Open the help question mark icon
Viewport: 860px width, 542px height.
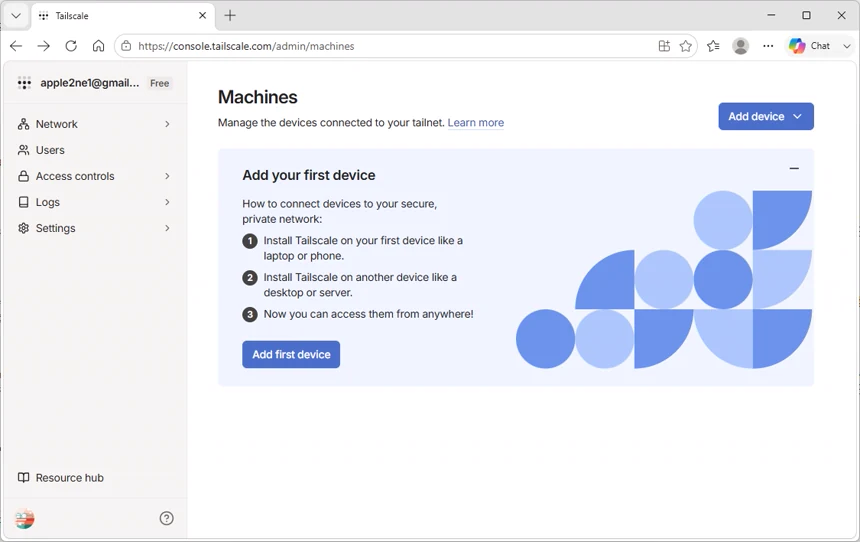tap(167, 518)
